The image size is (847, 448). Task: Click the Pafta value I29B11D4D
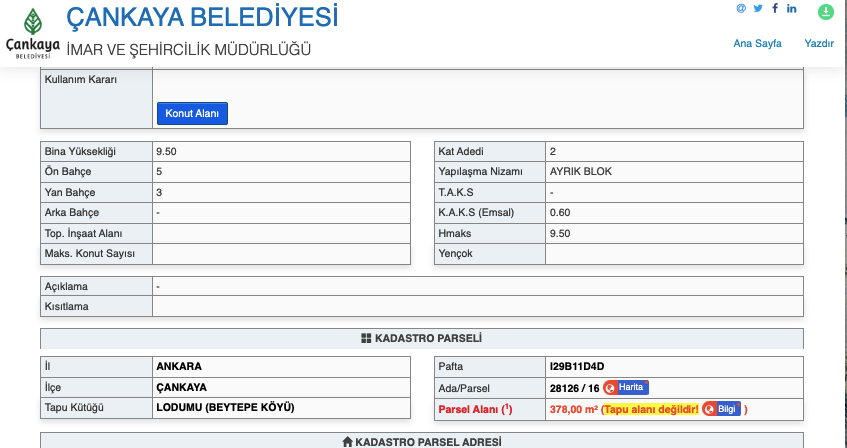[x=576, y=366]
